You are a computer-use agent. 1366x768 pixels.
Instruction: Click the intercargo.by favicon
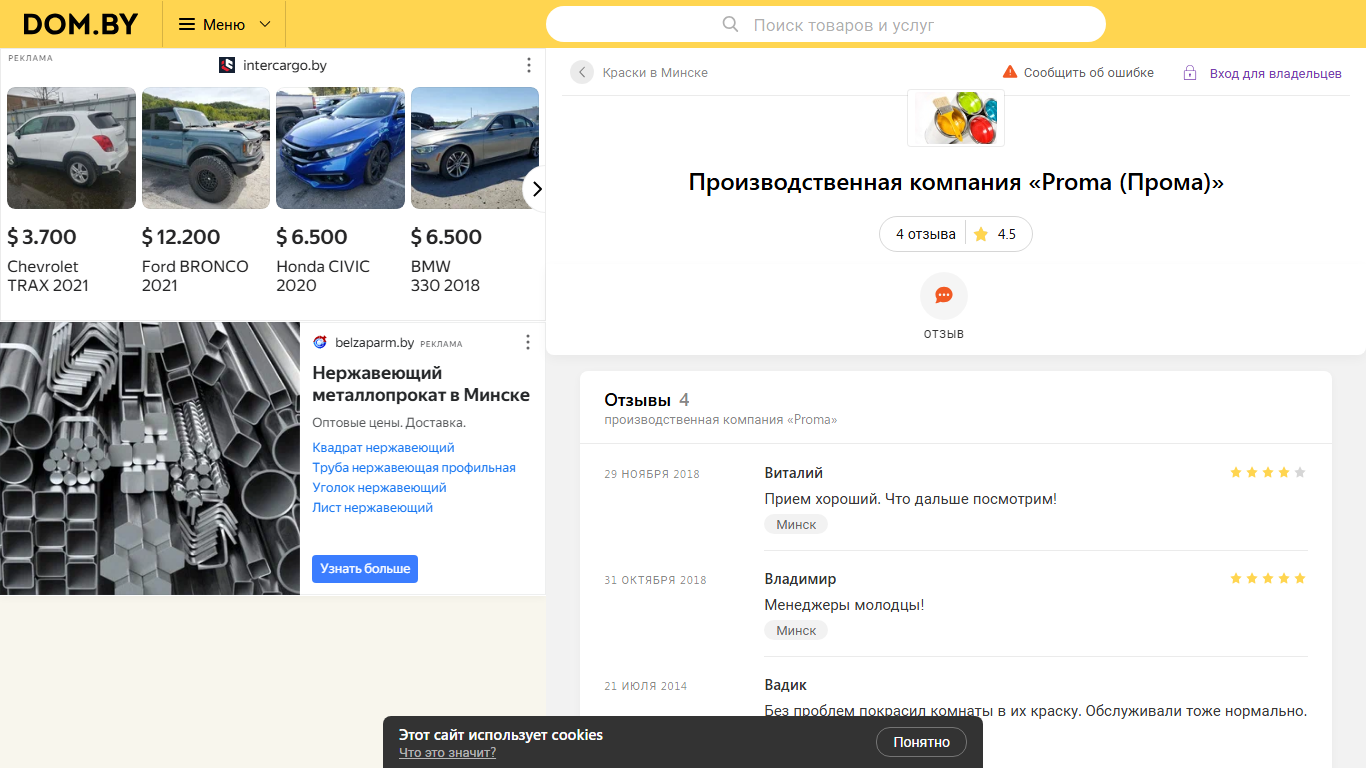coord(227,65)
